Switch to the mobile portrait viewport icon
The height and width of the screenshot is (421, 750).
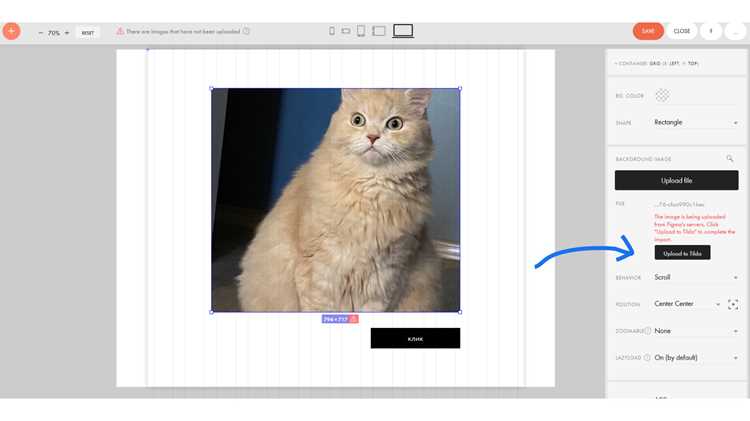coord(332,31)
